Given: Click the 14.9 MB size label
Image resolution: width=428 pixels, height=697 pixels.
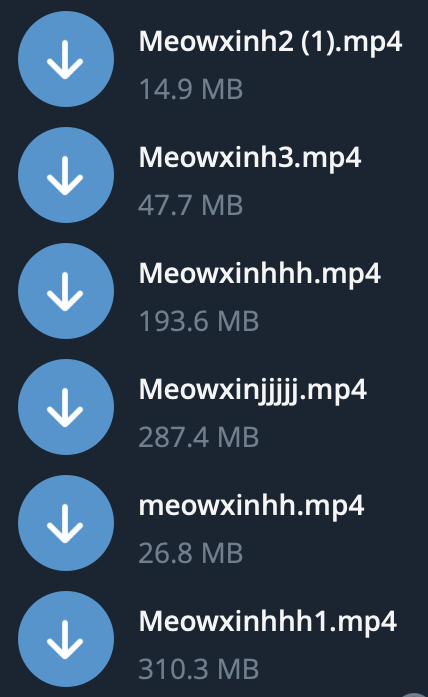Looking at the screenshot, I should tap(191, 89).
